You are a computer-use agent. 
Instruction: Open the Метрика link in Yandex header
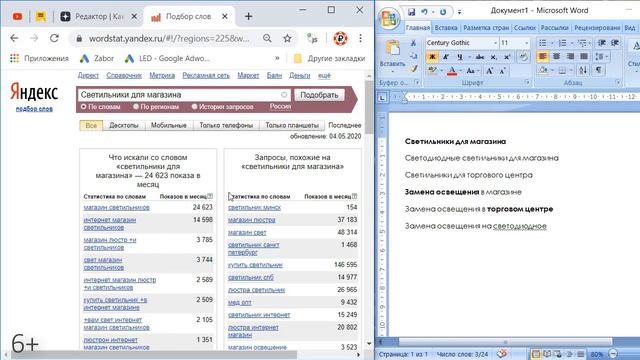point(162,76)
